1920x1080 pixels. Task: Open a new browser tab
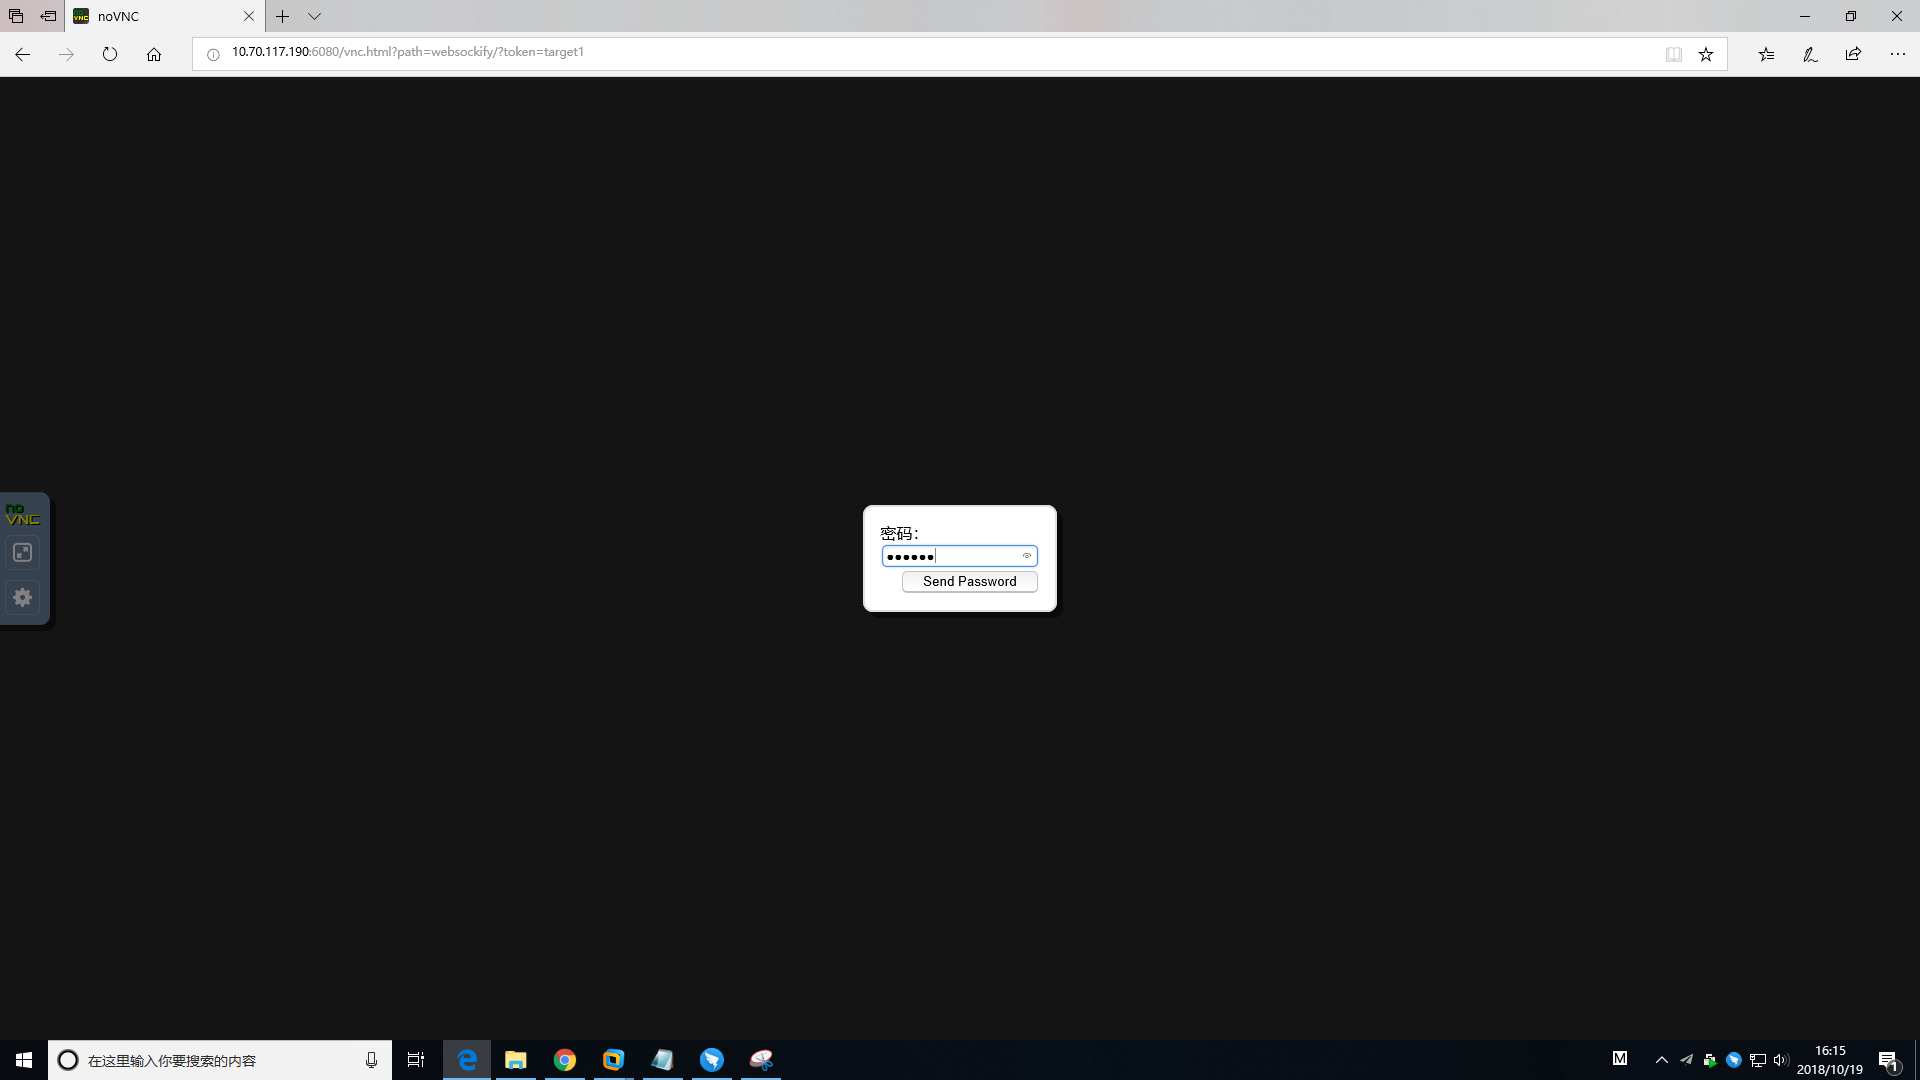(x=283, y=16)
